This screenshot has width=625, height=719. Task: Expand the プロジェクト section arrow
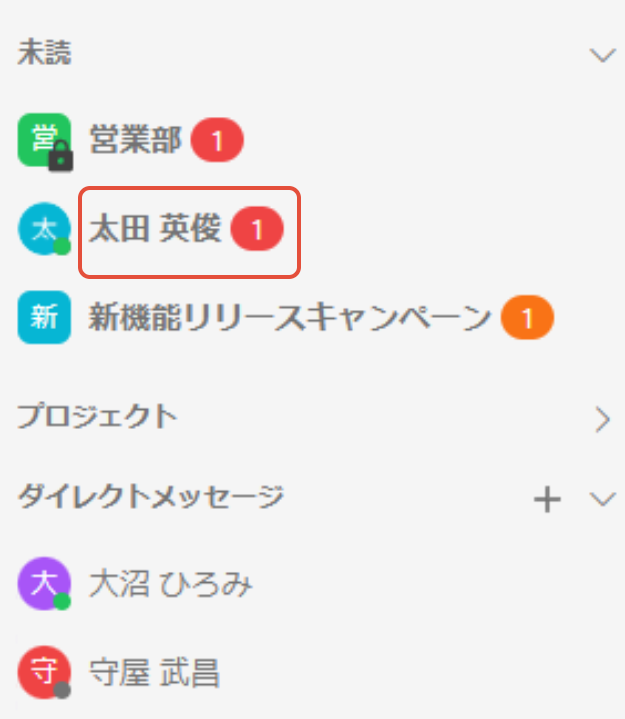603,419
